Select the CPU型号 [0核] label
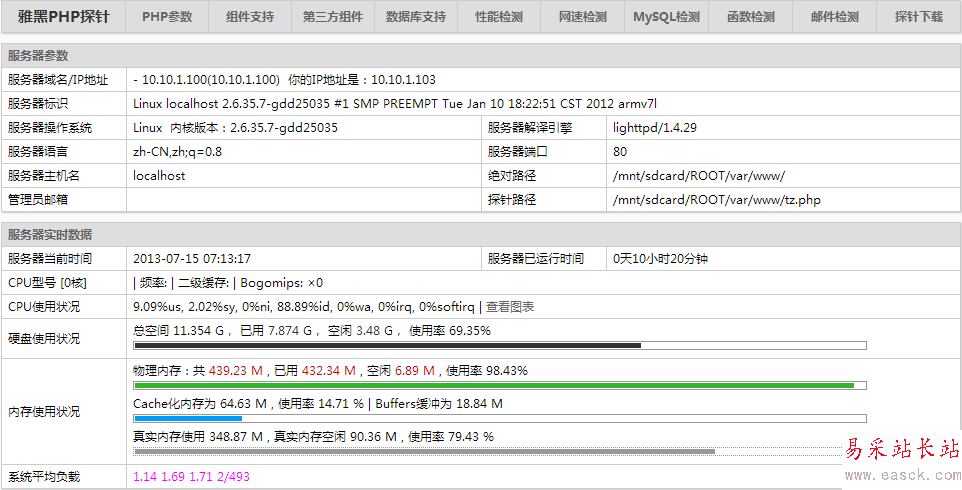The width and height of the screenshot is (962, 490). pyautogui.click(x=47, y=283)
